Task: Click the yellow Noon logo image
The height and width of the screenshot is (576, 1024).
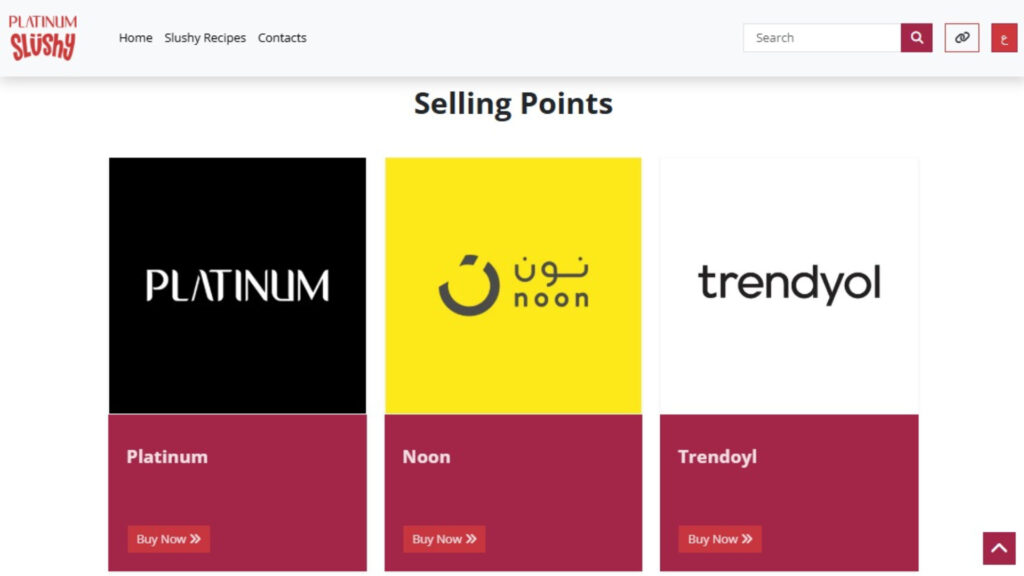Action: point(513,286)
